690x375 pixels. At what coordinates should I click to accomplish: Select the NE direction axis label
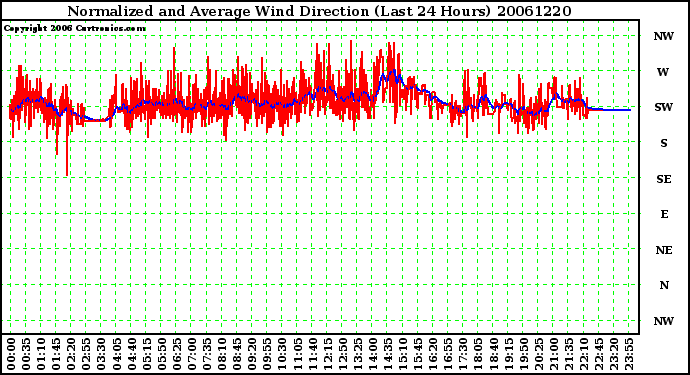pos(664,250)
